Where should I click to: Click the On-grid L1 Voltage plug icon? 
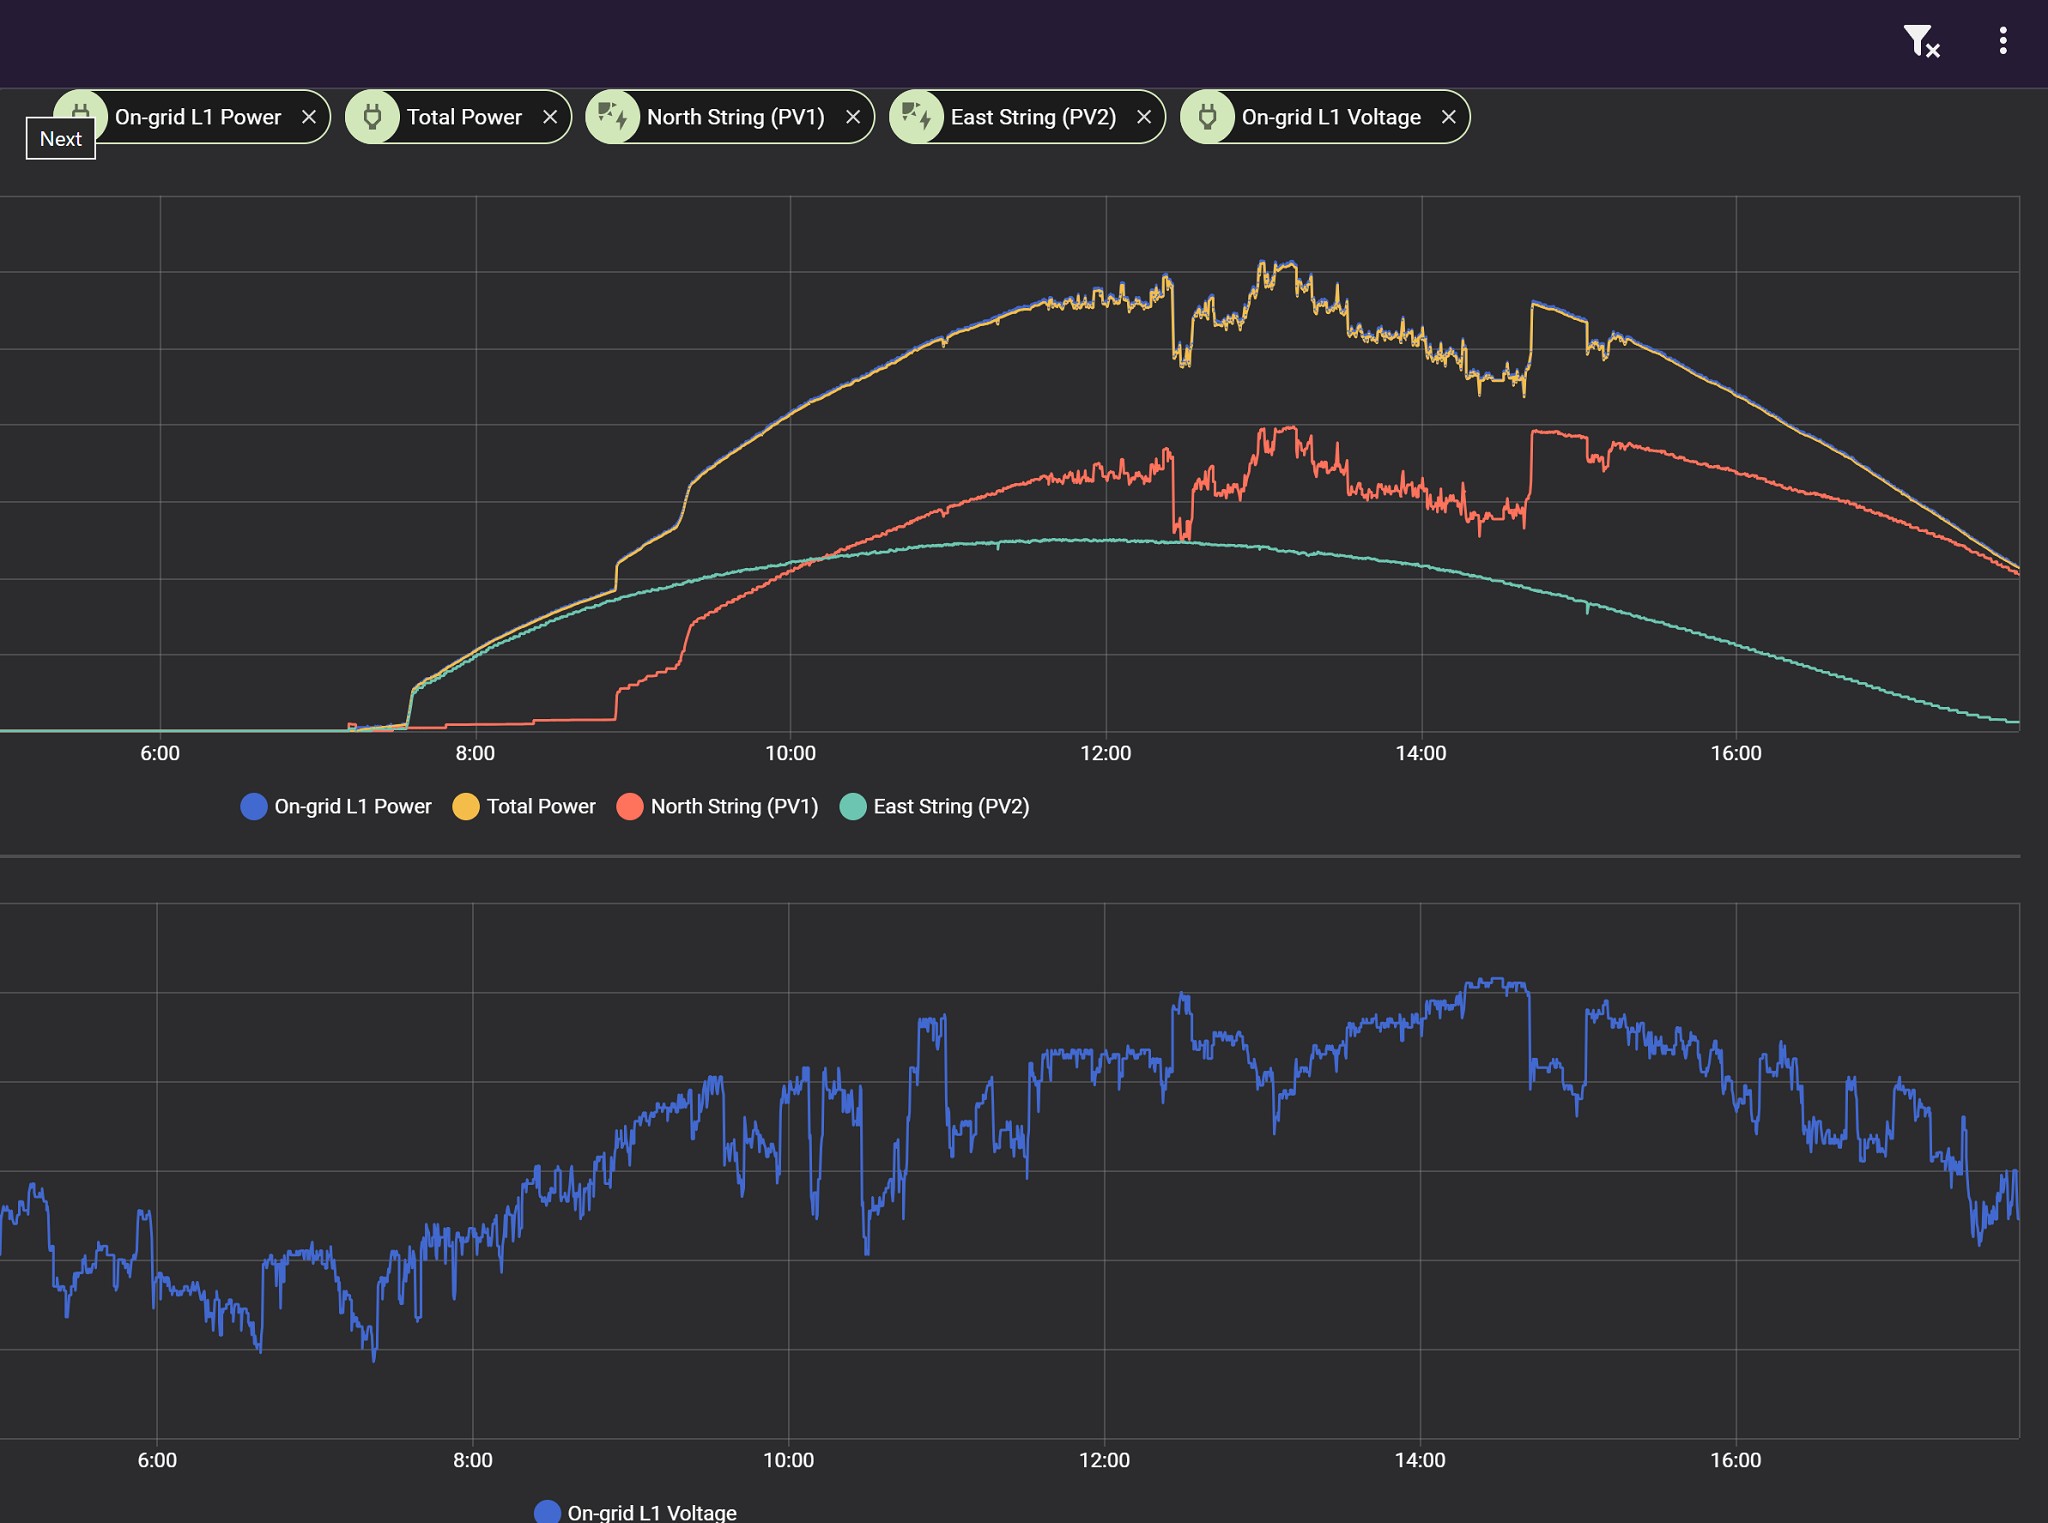1208,117
